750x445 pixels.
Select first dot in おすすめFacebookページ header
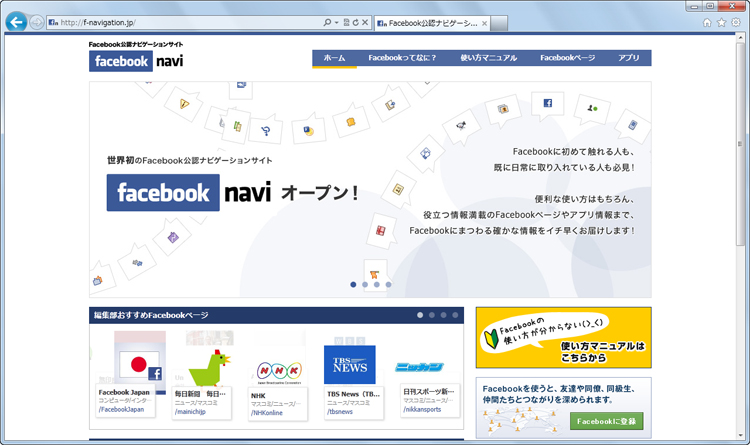tap(420, 315)
